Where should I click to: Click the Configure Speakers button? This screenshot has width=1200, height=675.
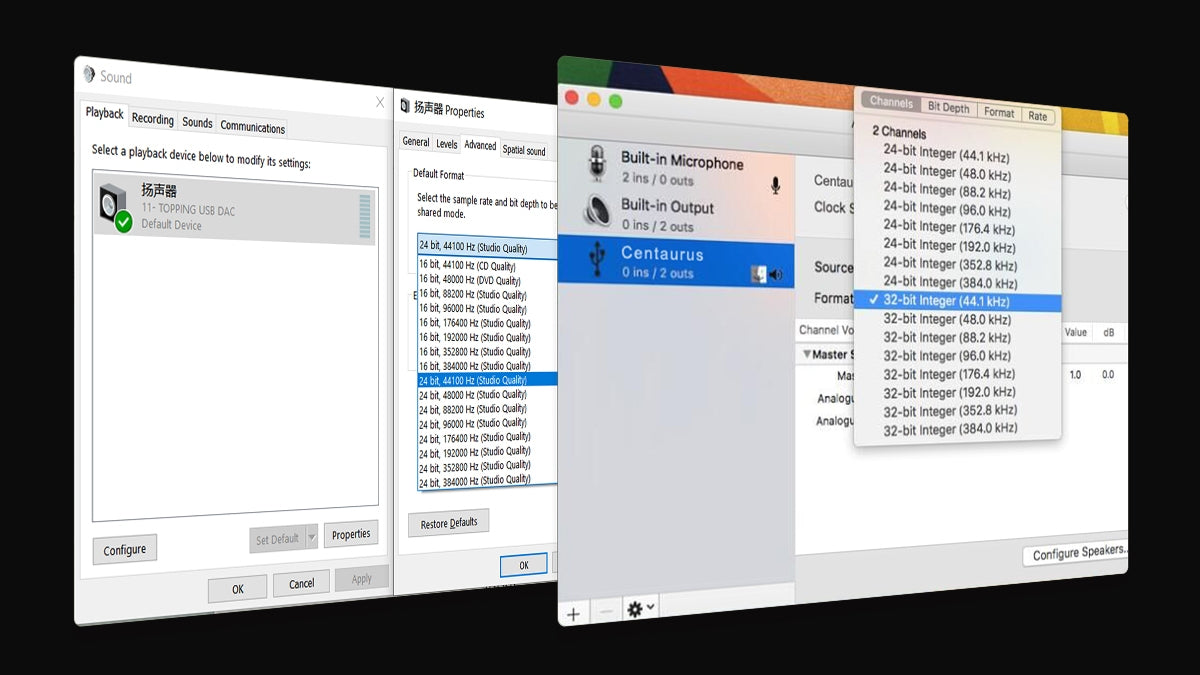(1078, 553)
